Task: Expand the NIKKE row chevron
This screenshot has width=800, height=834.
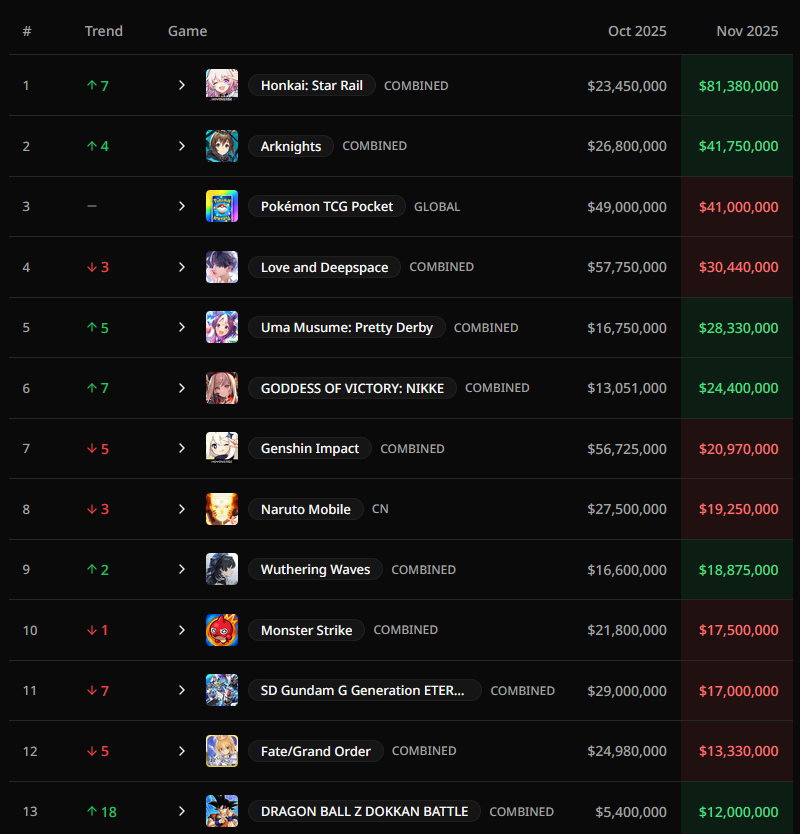Action: pos(182,388)
